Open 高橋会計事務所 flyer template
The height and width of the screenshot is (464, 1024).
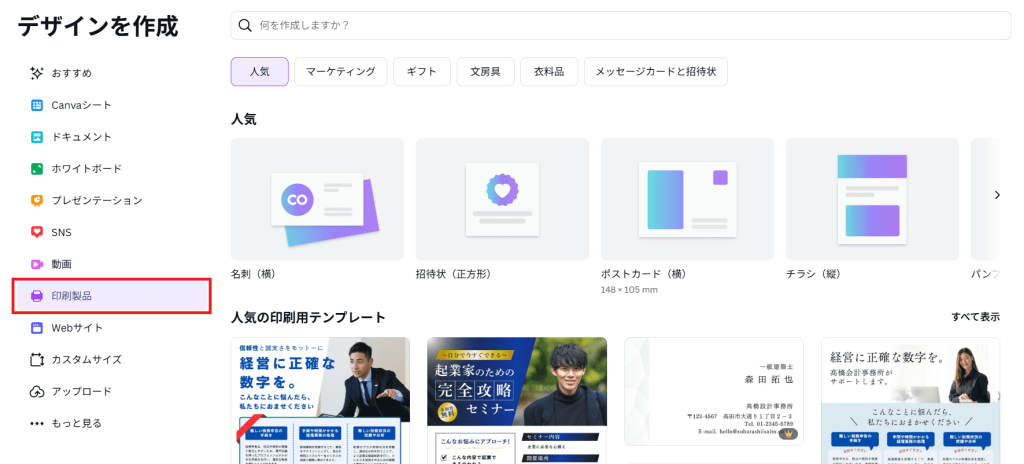910,401
